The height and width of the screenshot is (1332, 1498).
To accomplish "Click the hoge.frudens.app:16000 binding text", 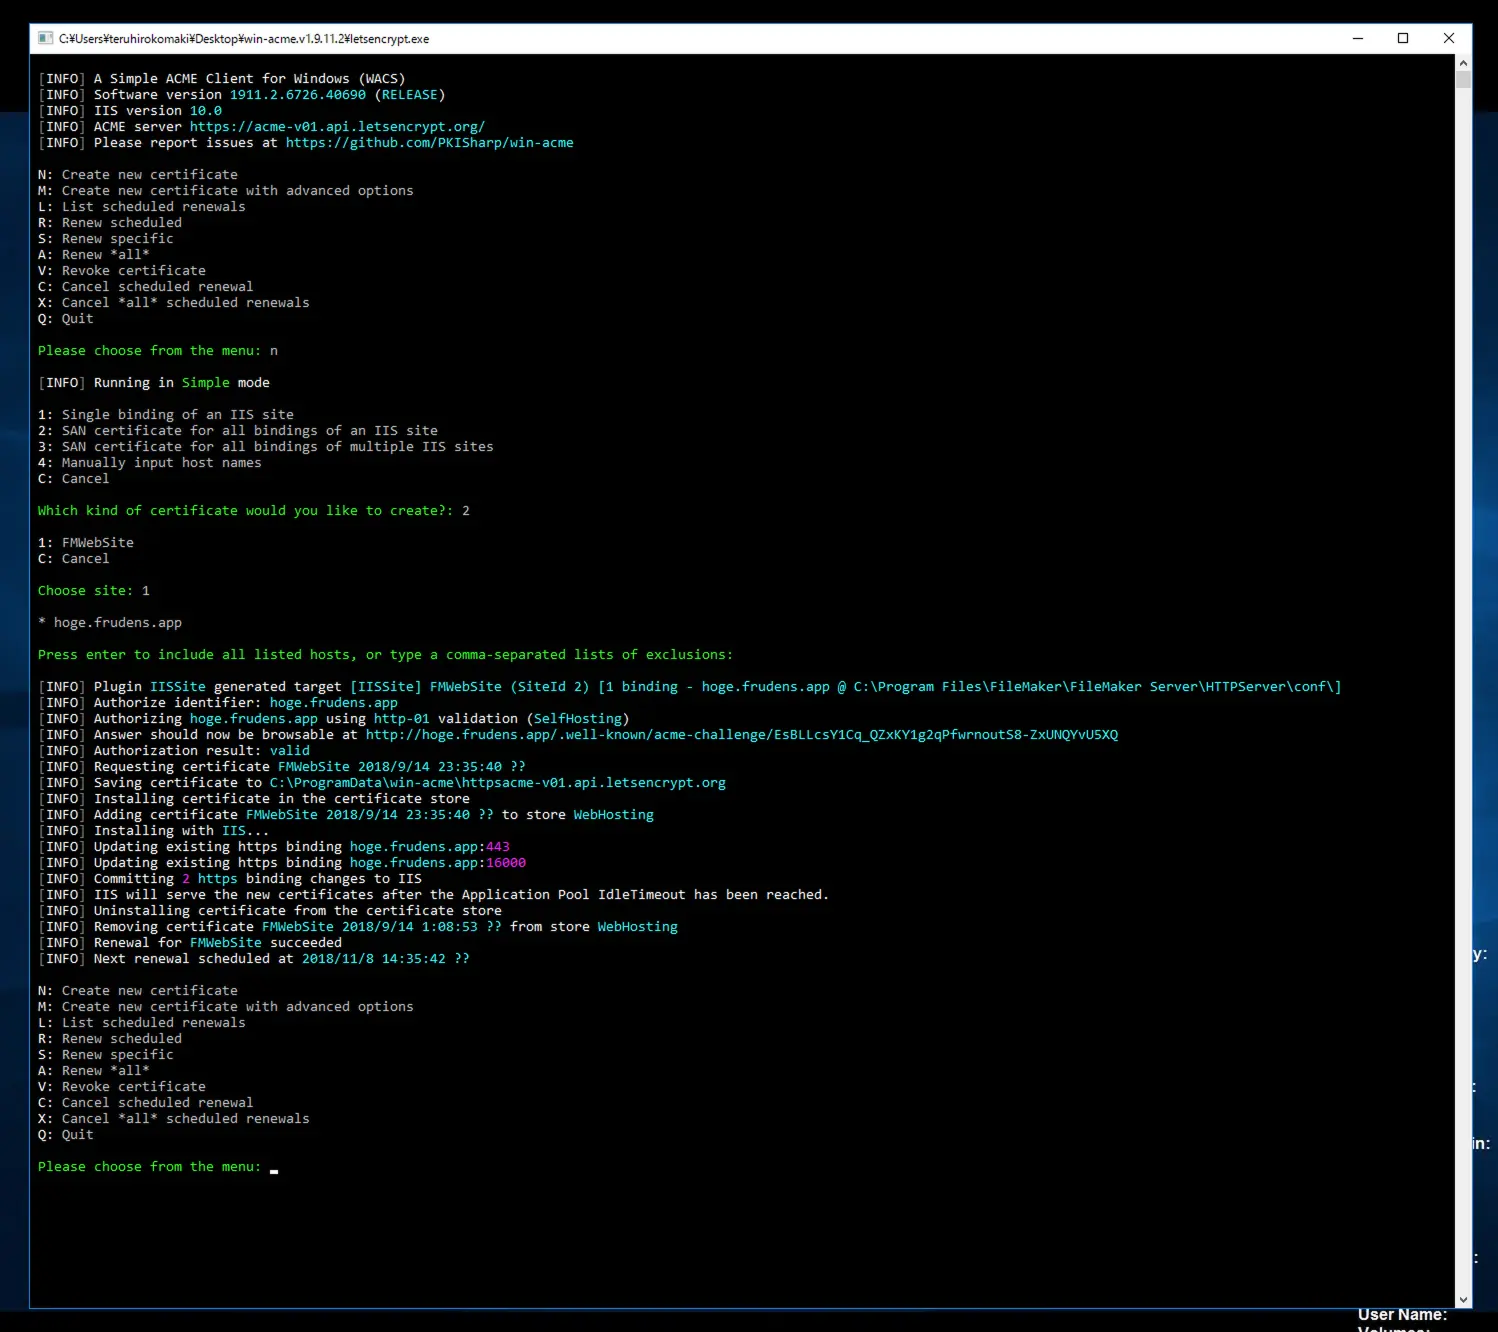I will pos(437,863).
